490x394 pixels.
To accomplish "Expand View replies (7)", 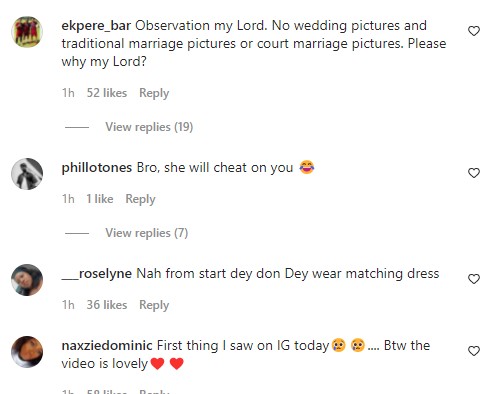I will tap(147, 233).
